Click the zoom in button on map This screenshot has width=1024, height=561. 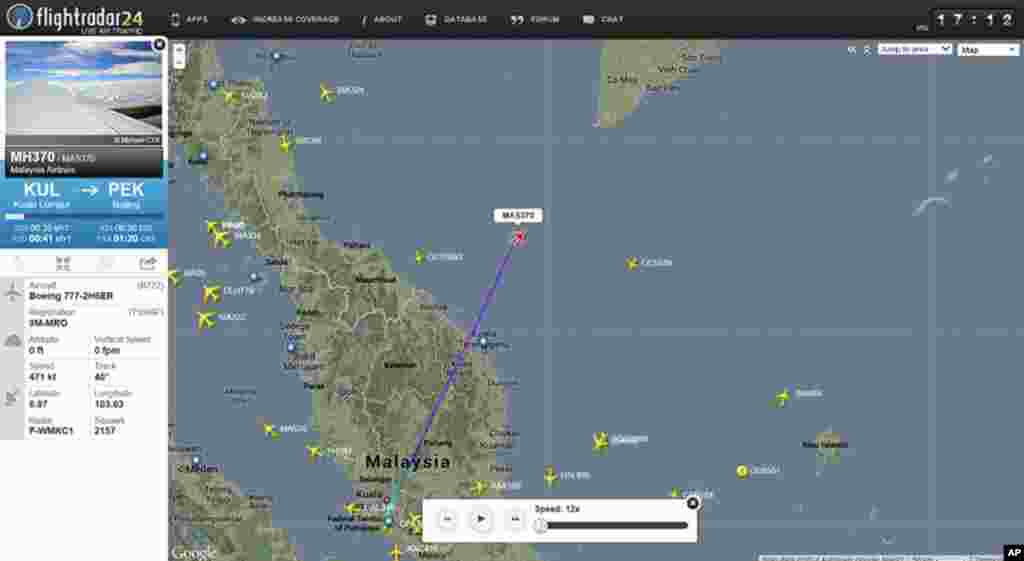(179, 48)
